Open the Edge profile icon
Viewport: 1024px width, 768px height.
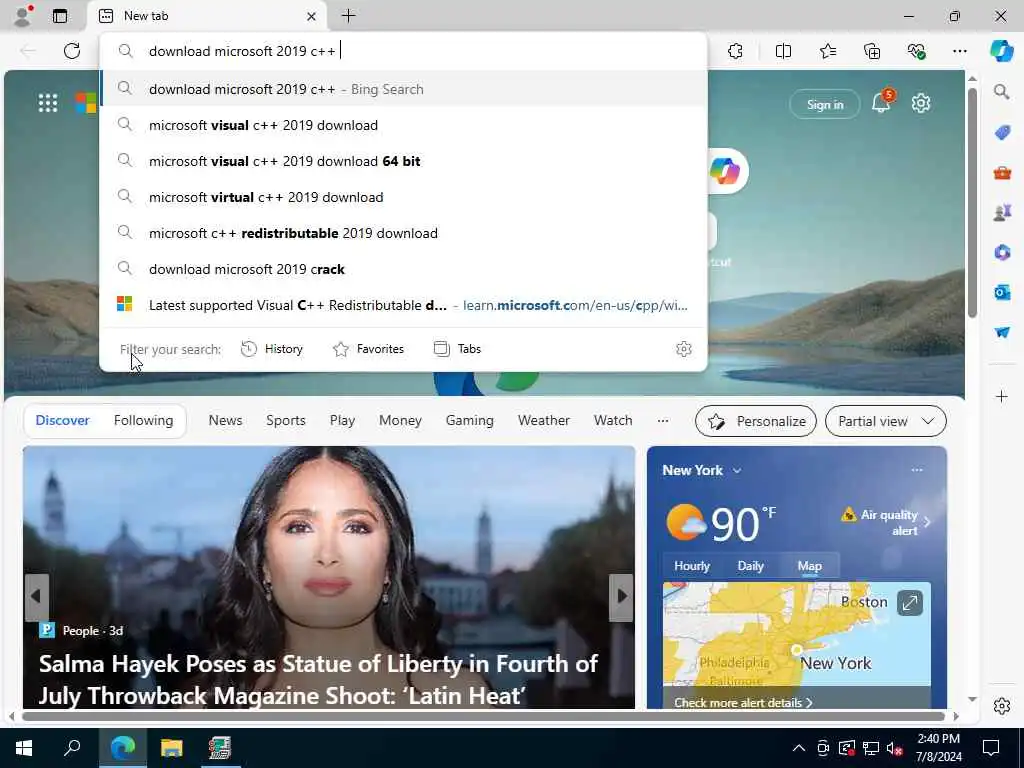click(23, 16)
